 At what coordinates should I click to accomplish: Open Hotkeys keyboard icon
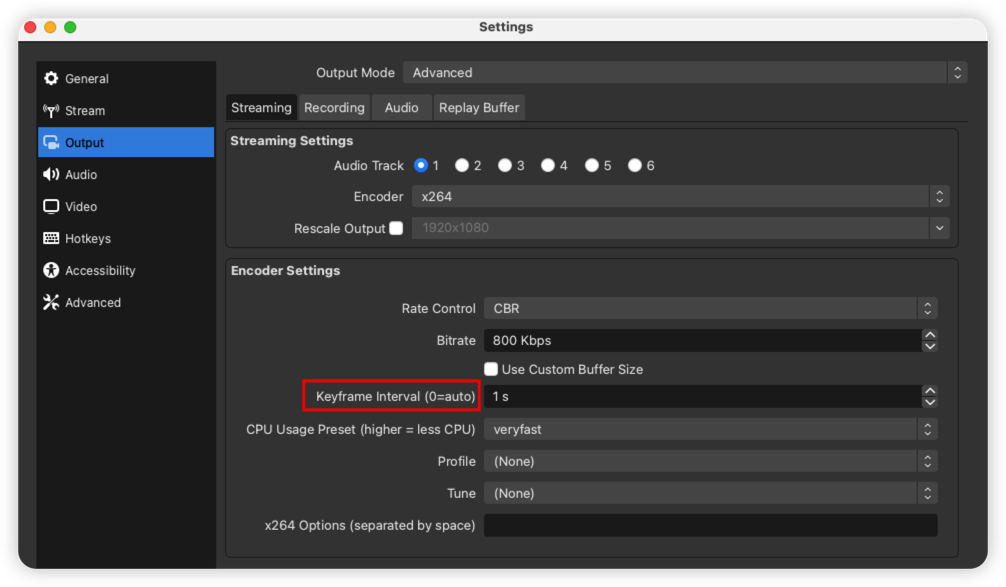(51, 239)
